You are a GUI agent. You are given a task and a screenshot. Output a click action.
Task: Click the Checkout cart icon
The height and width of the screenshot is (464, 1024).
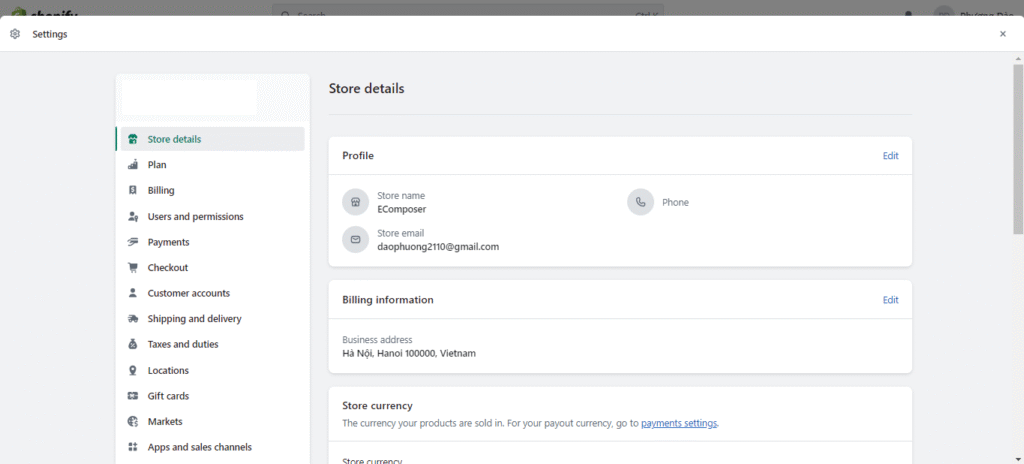click(133, 268)
